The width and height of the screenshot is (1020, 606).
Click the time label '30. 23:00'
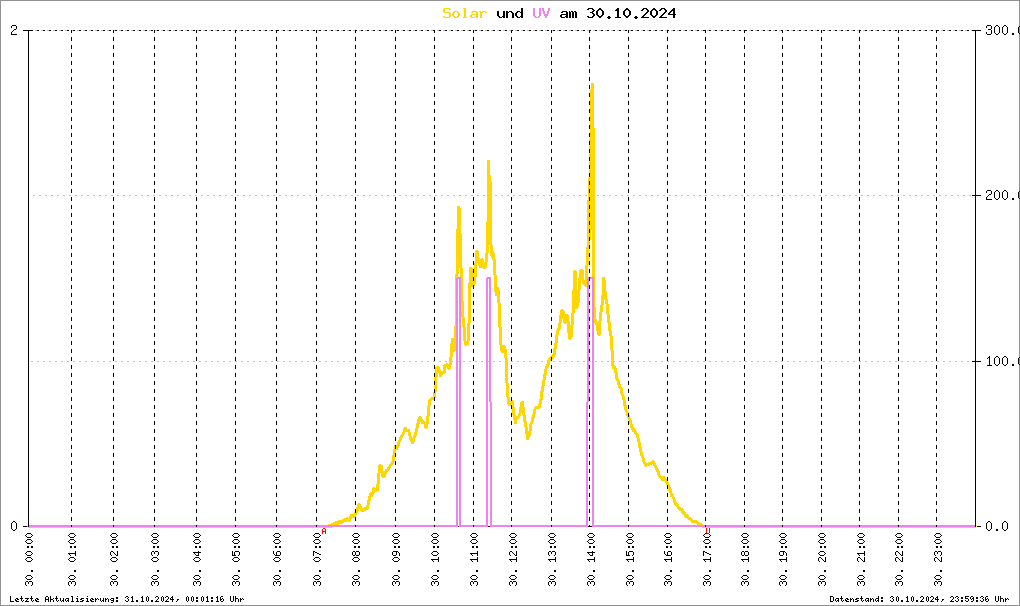click(937, 560)
